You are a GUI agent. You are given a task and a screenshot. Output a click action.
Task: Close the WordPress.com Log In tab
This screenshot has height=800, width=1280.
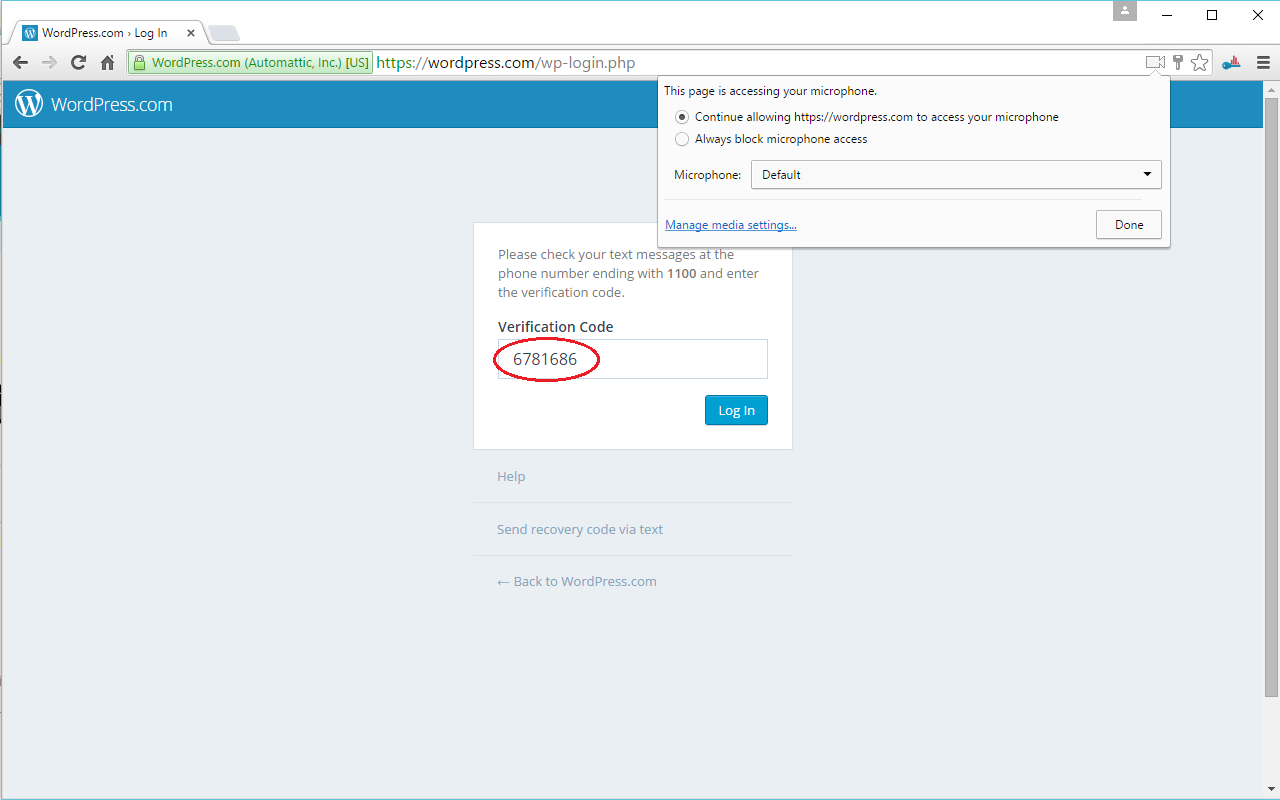[x=191, y=33]
